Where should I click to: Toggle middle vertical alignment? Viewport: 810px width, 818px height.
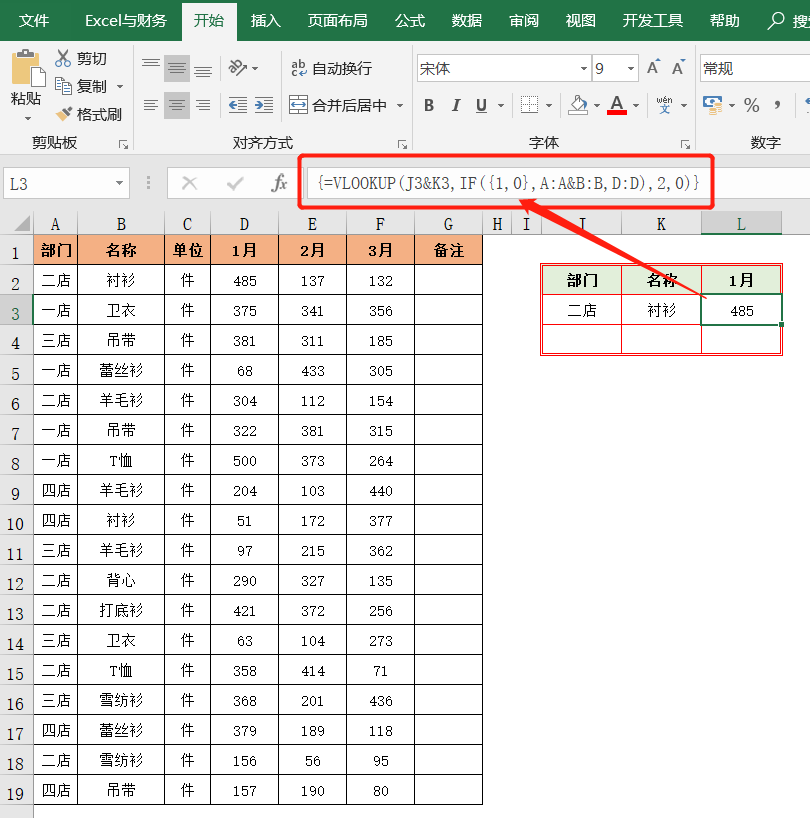pyautogui.click(x=177, y=68)
